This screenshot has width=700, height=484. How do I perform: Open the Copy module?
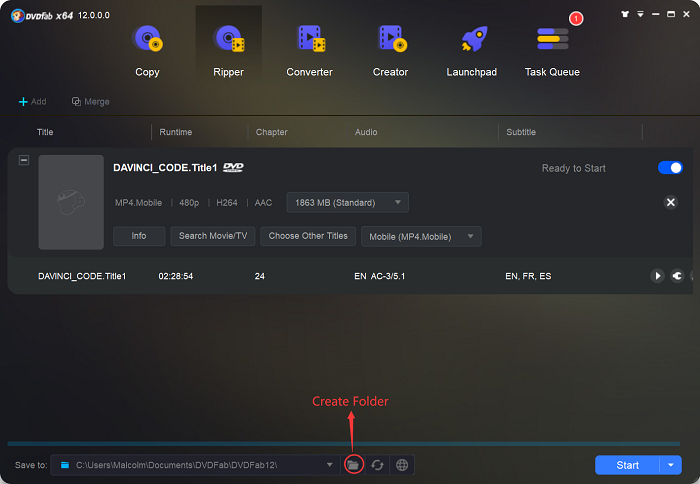click(147, 51)
